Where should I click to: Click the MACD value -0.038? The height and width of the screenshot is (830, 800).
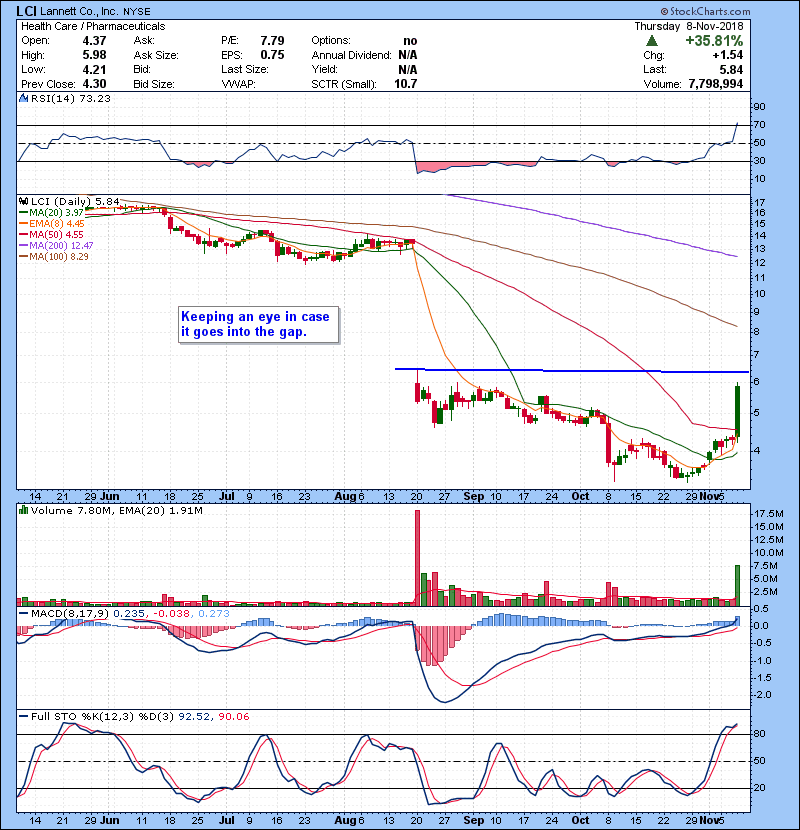172,614
